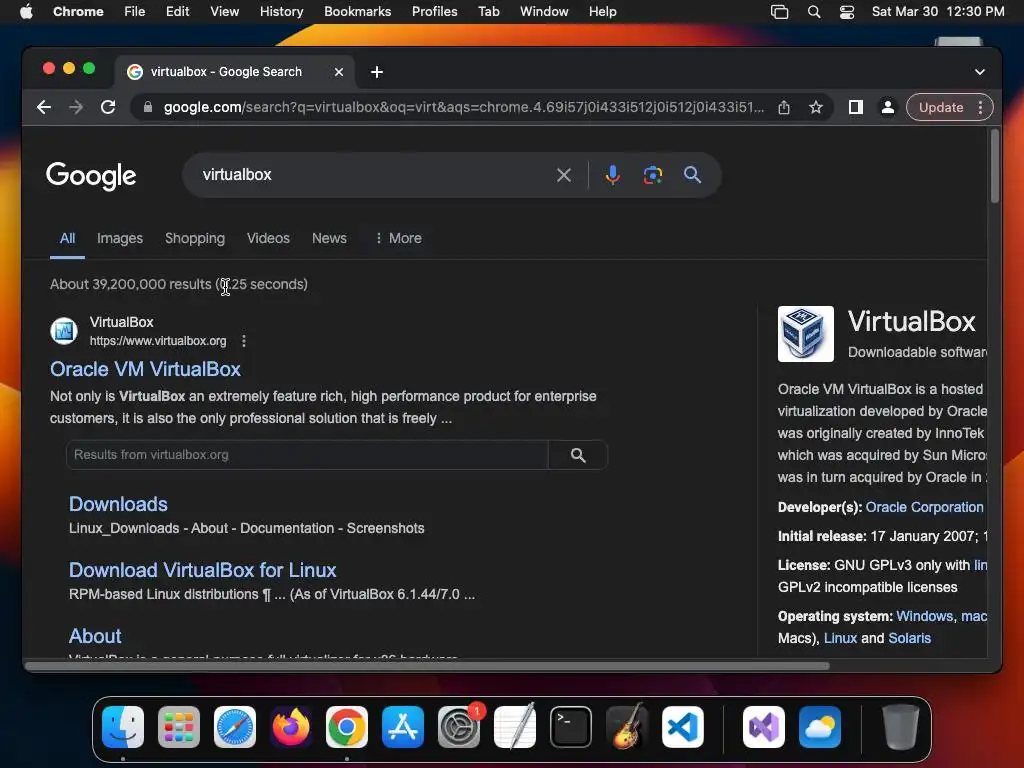Open the Oracle VM VirtualBox result

click(x=145, y=370)
